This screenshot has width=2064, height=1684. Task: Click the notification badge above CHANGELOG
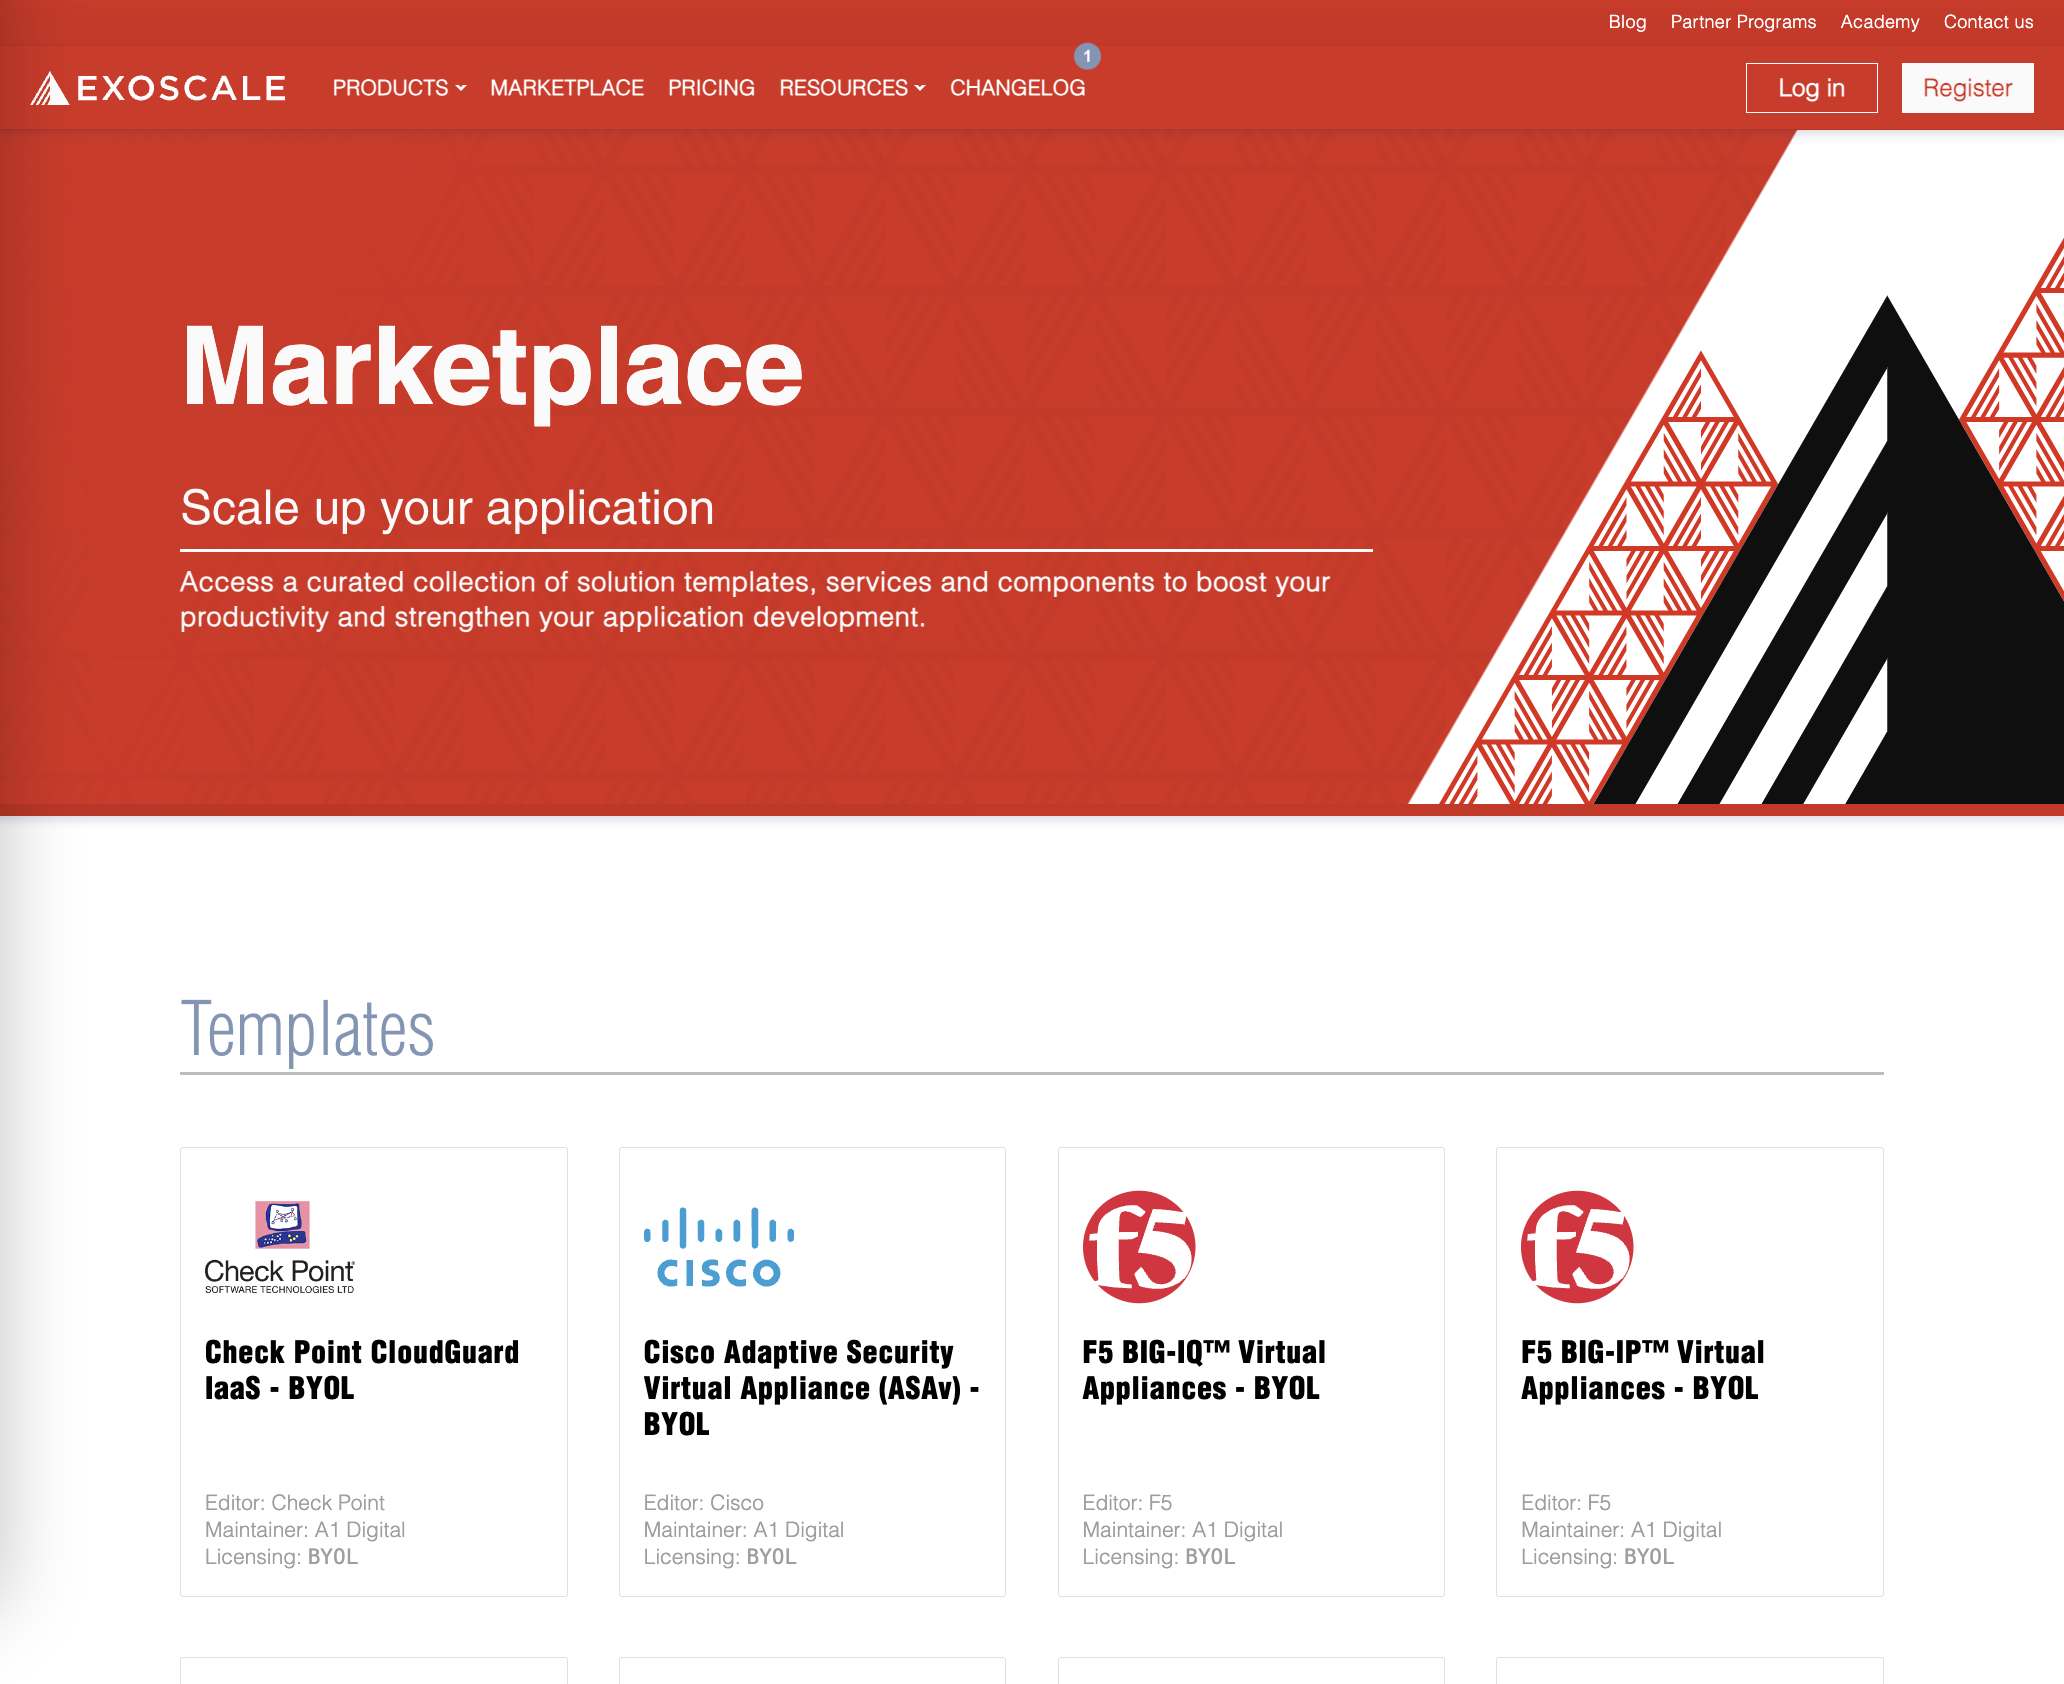(x=1086, y=57)
